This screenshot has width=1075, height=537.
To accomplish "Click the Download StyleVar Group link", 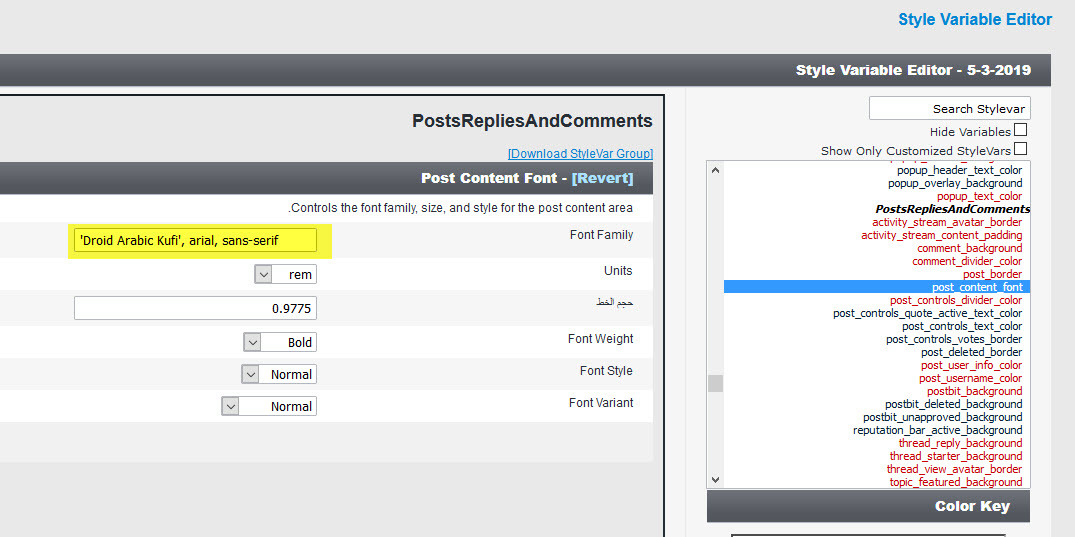I will [x=580, y=153].
